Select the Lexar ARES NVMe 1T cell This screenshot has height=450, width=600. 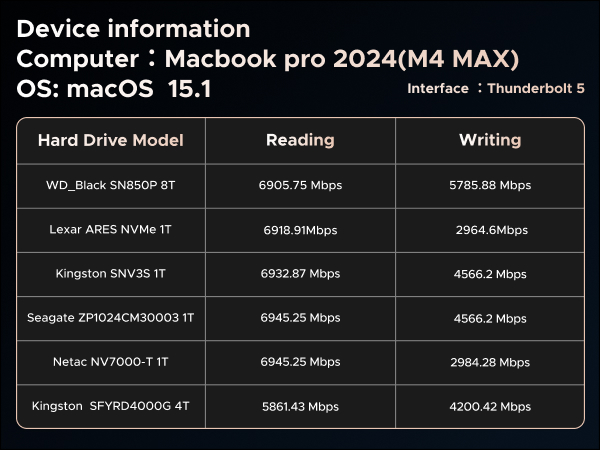point(111,230)
